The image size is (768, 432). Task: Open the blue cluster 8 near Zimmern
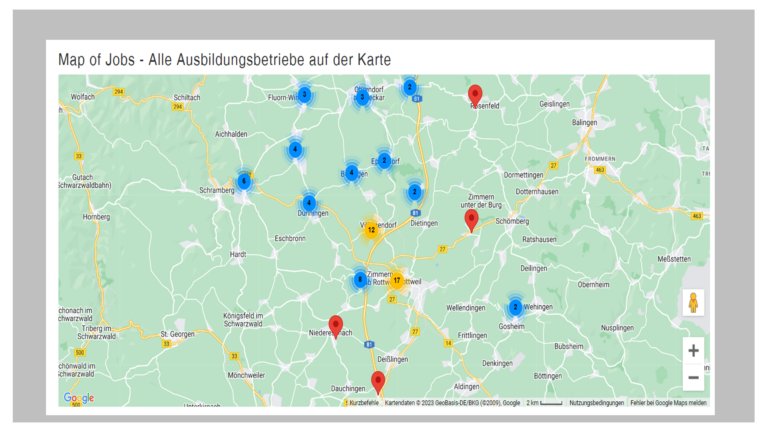tap(360, 280)
